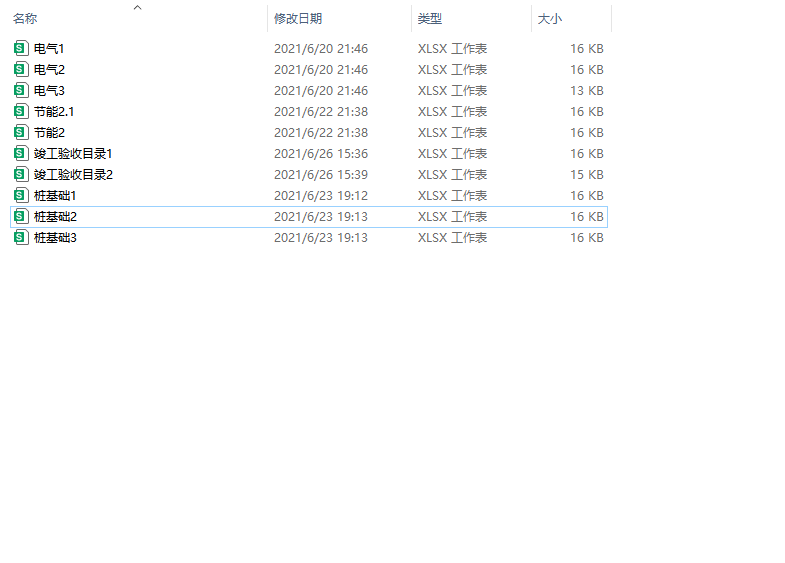Click the 15 KB size of 竣工验收目录2
The height and width of the screenshot is (563, 785).
(x=586, y=174)
